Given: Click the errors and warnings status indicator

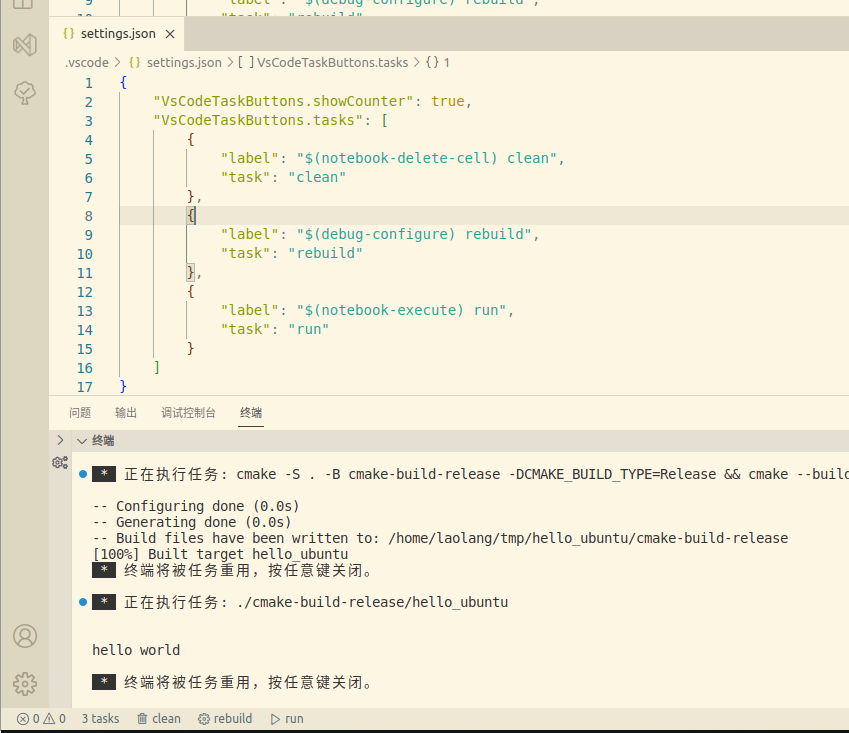Looking at the screenshot, I should coord(41,718).
